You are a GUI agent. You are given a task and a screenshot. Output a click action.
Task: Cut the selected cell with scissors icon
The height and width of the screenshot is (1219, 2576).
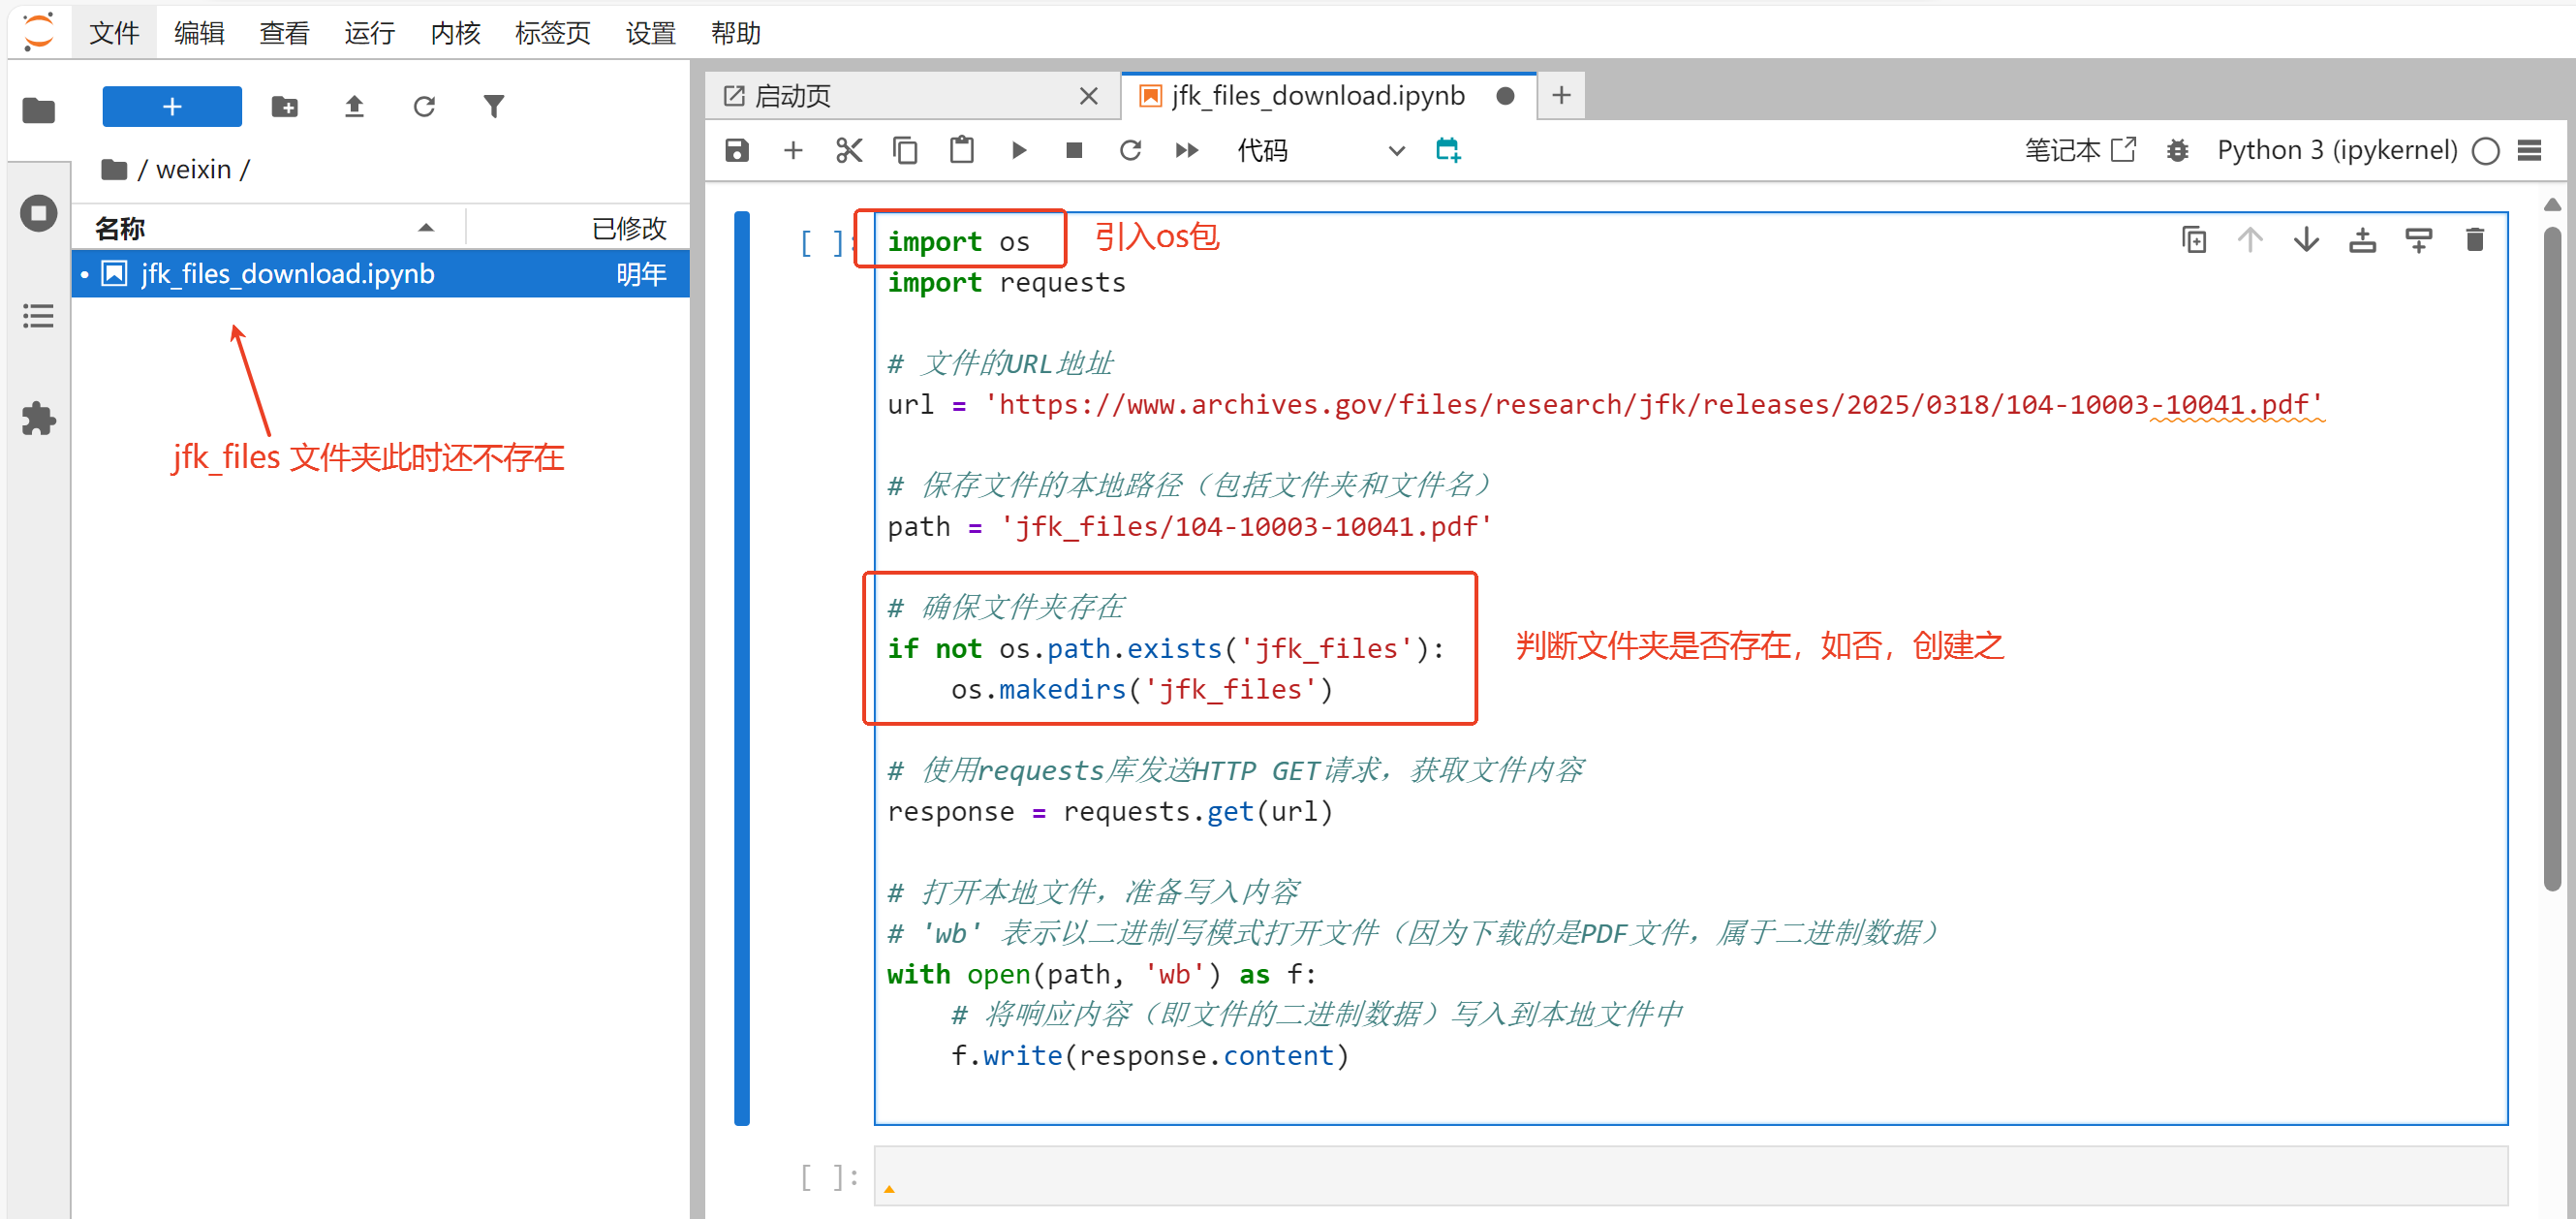click(x=849, y=150)
